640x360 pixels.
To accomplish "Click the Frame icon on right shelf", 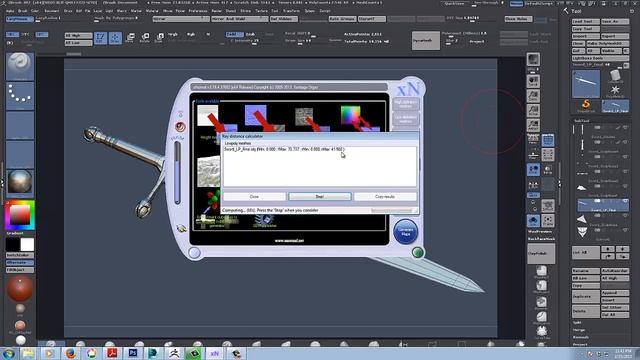I will point(548,221).
